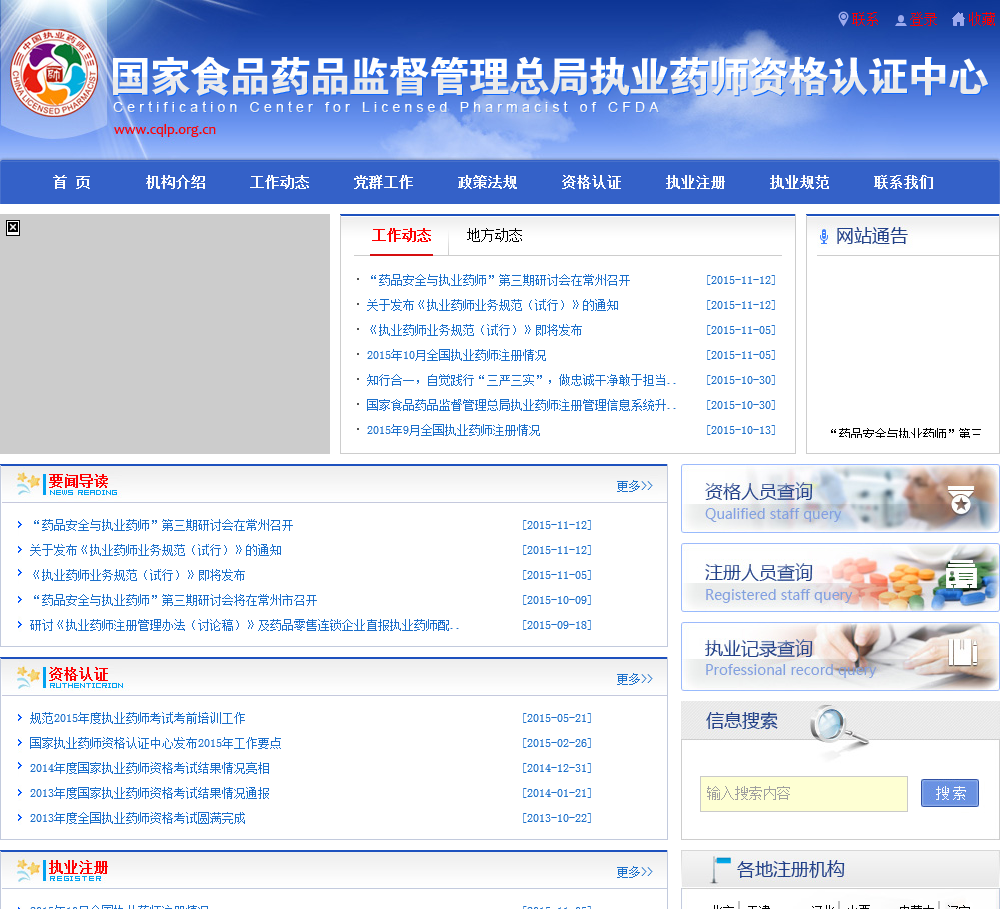Open the 执业注册 navigation menu item
Image resolution: width=1000 pixels, height=909 pixels.
tap(695, 182)
